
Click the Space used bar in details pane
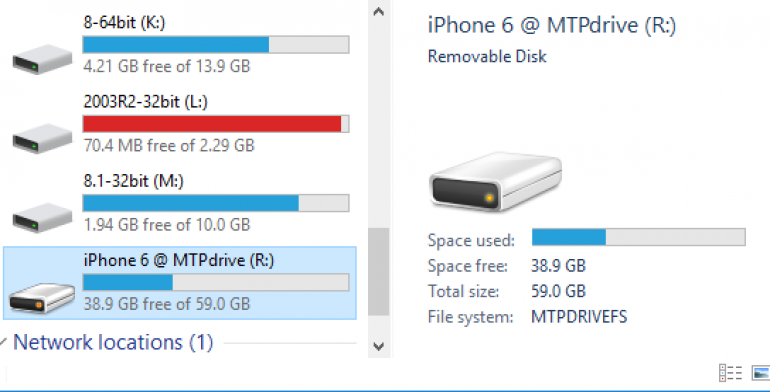coord(638,237)
